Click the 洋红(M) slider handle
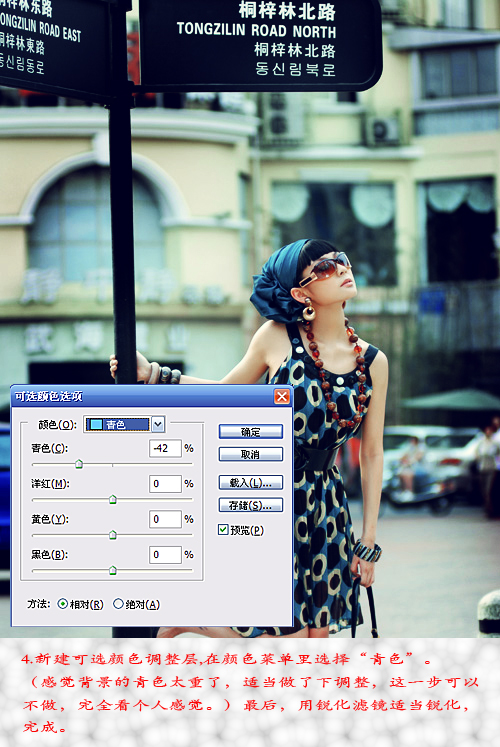Screen dimensions: 500x747 tap(113, 499)
